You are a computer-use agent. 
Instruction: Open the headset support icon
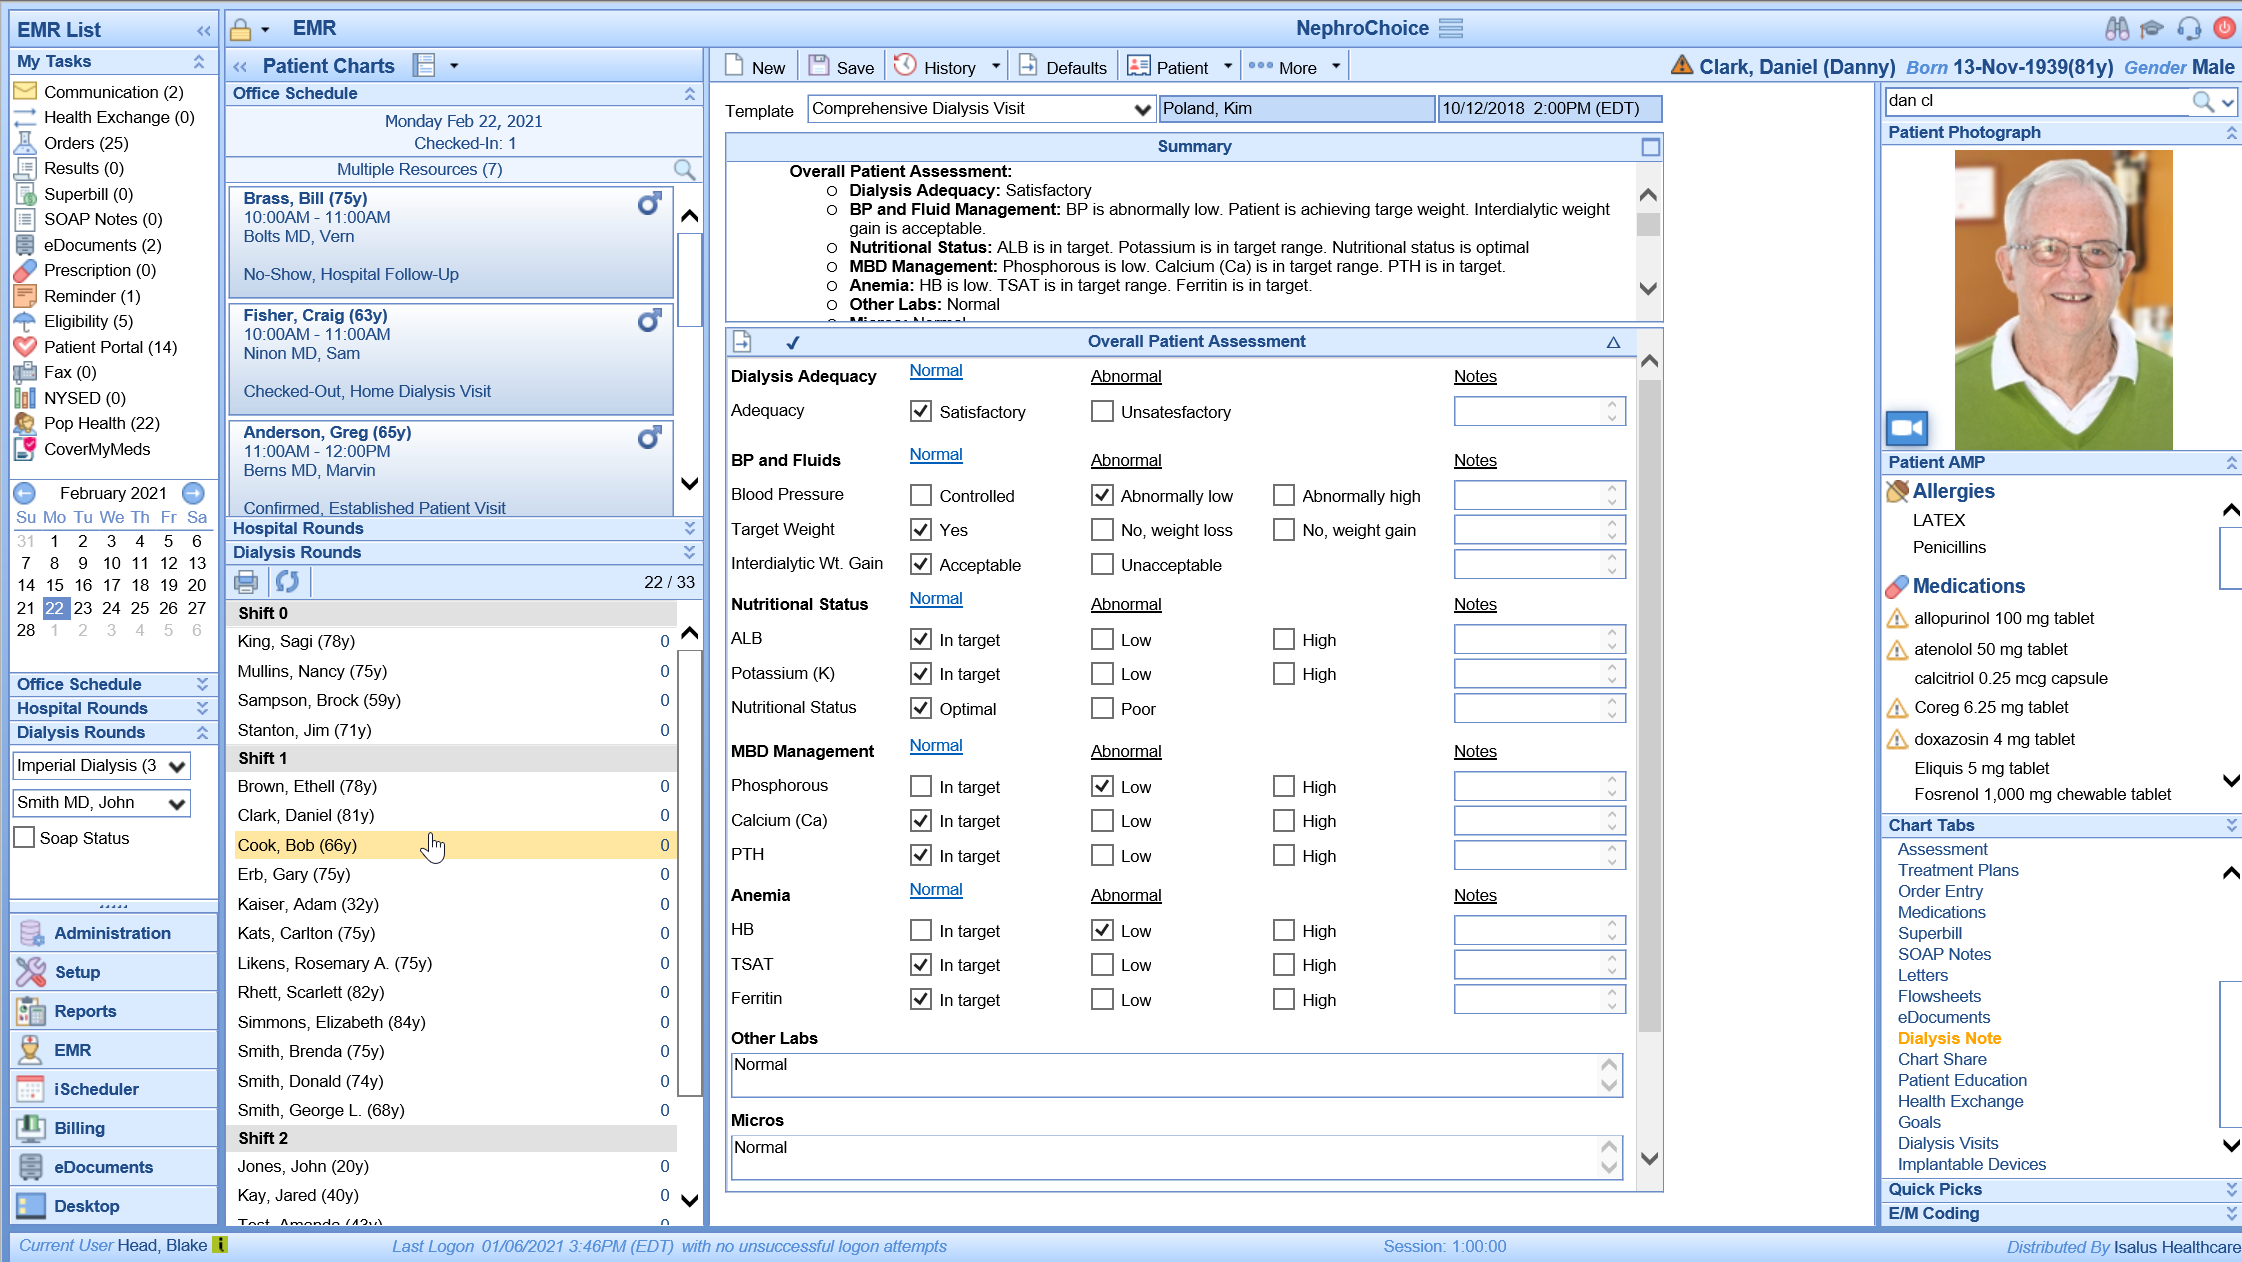coord(2189,28)
